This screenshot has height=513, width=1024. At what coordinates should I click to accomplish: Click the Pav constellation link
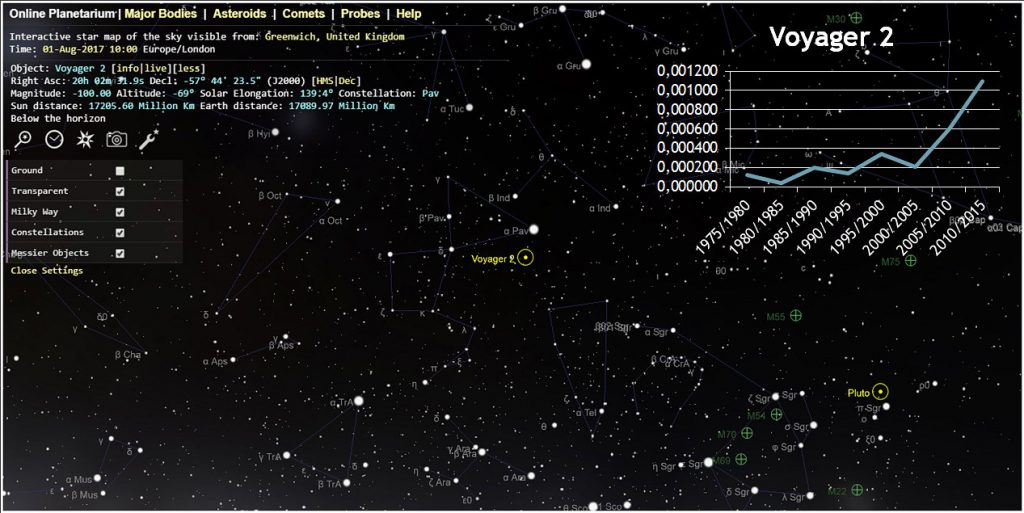click(430, 93)
